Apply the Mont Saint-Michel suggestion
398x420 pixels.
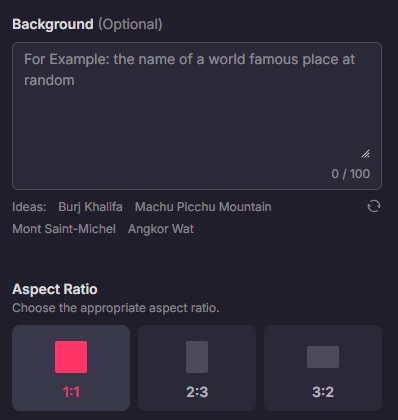coord(64,229)
